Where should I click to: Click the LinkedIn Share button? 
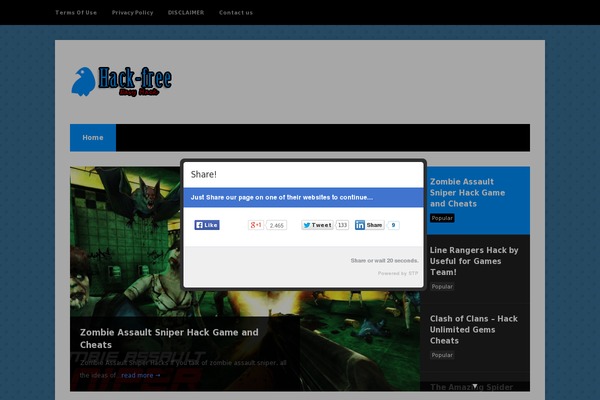[369, 225]
